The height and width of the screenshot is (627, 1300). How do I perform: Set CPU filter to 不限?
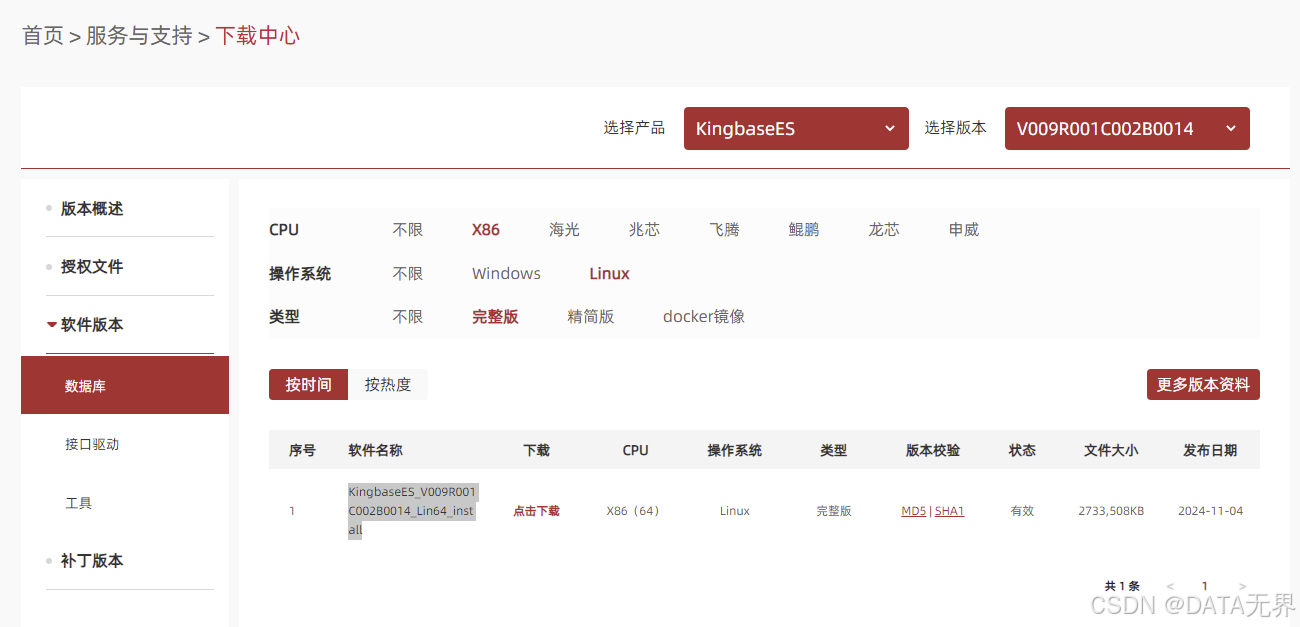408,230
